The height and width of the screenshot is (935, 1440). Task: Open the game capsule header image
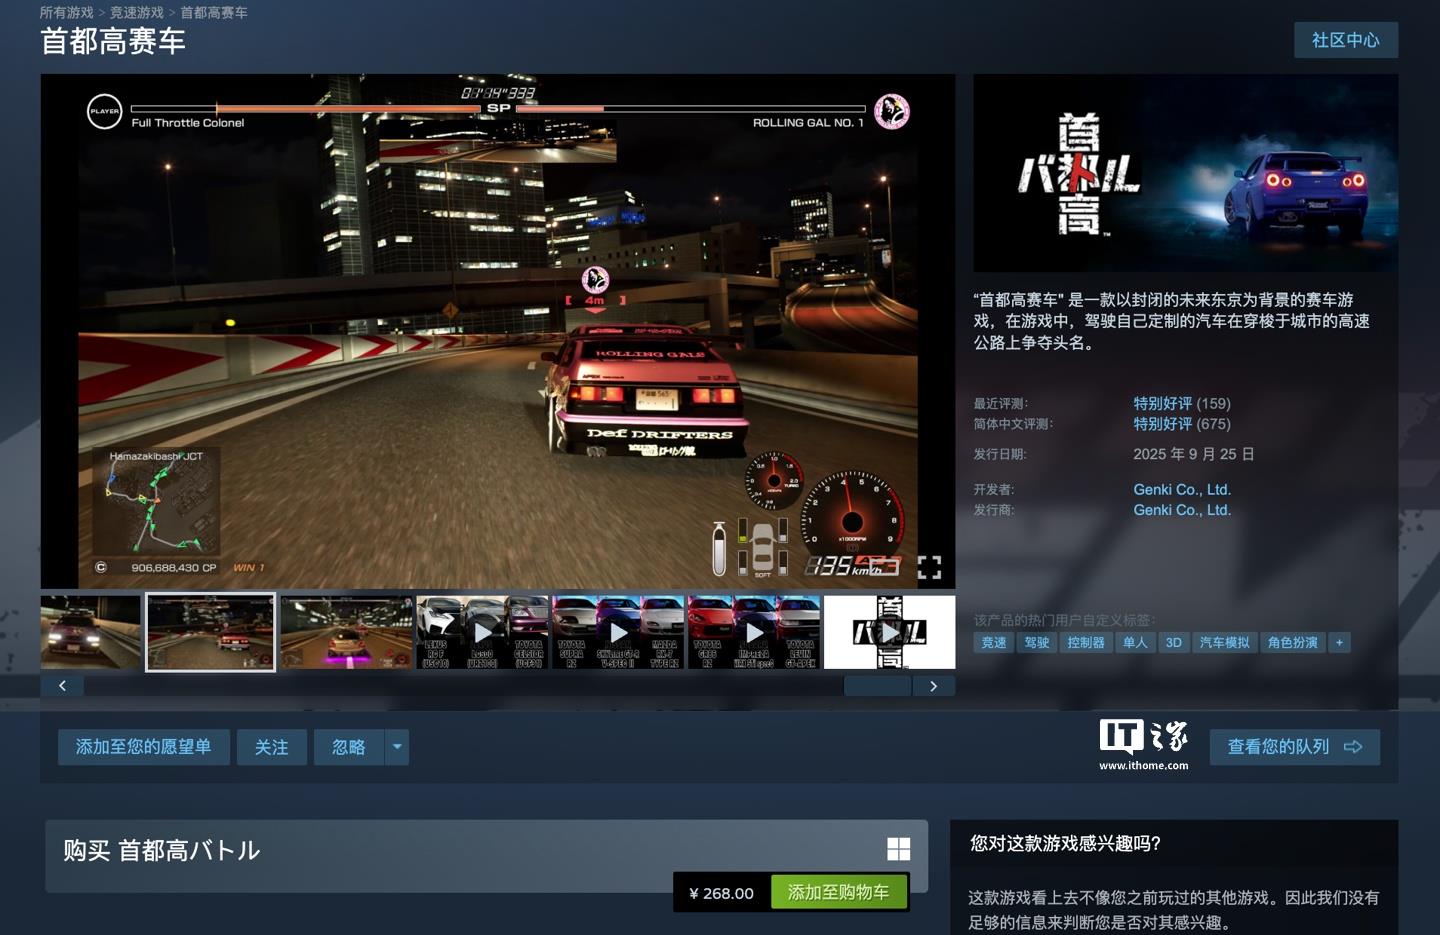click(x=1185, y=173)
